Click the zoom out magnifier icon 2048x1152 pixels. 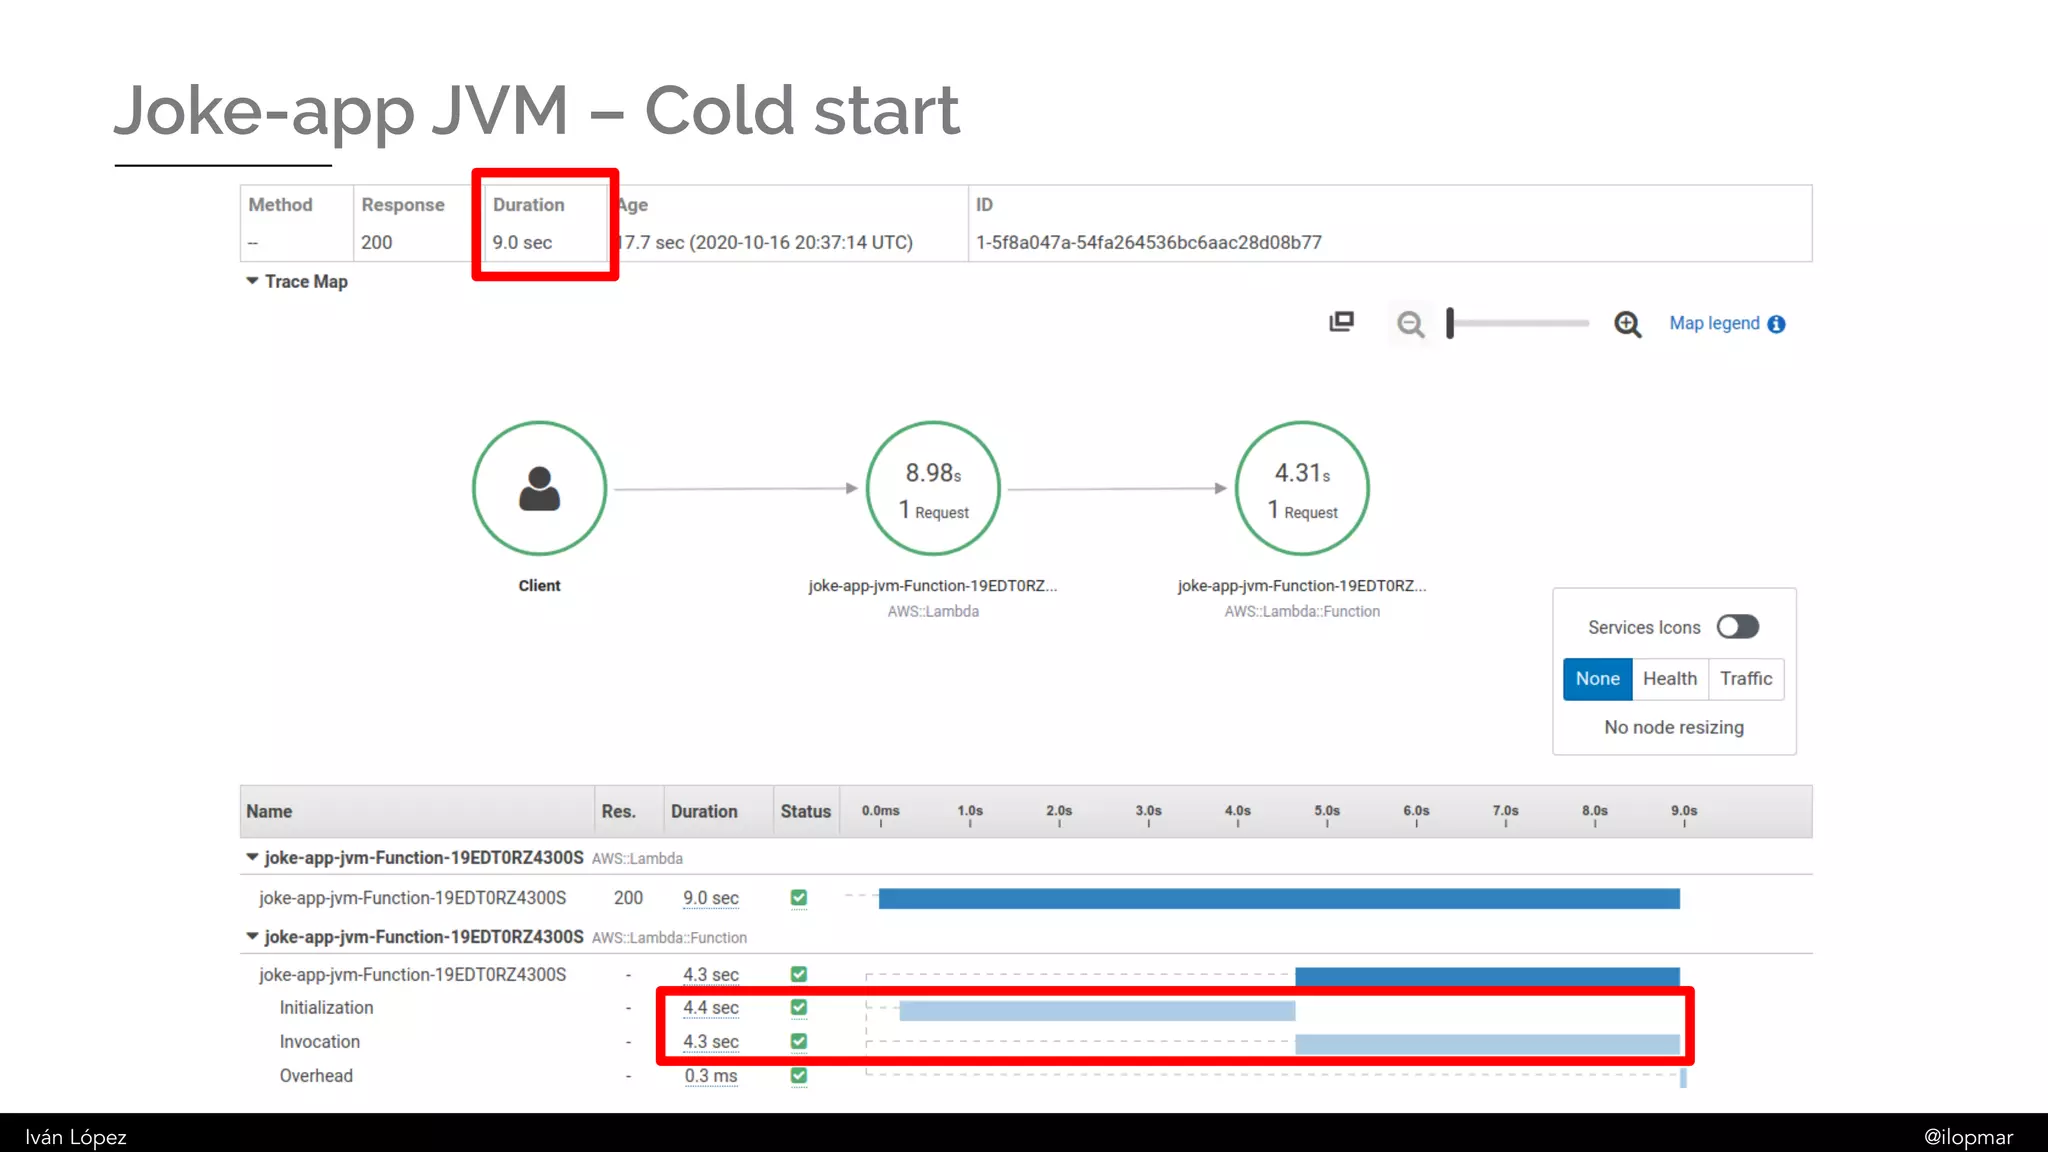(x=1410, y=324)
